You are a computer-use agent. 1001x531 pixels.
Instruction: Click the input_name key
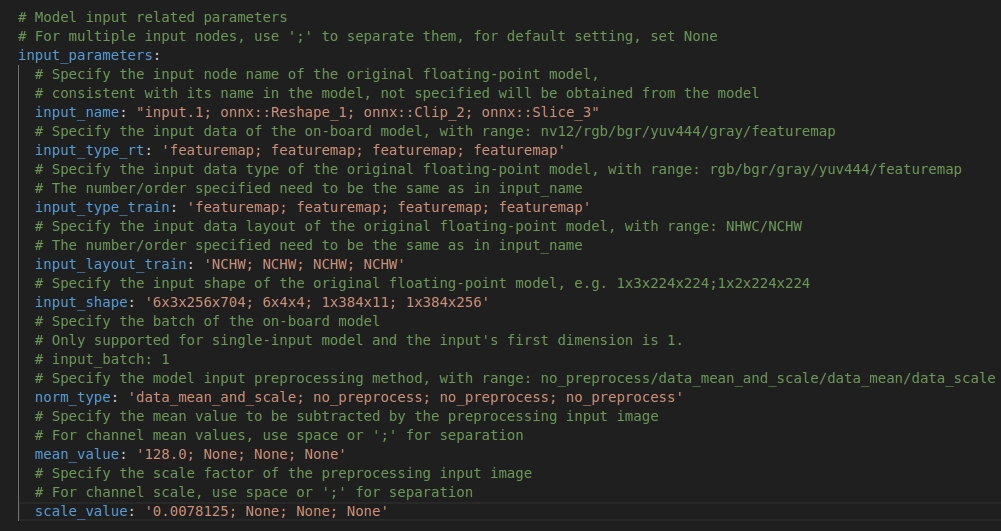point(77,112)
